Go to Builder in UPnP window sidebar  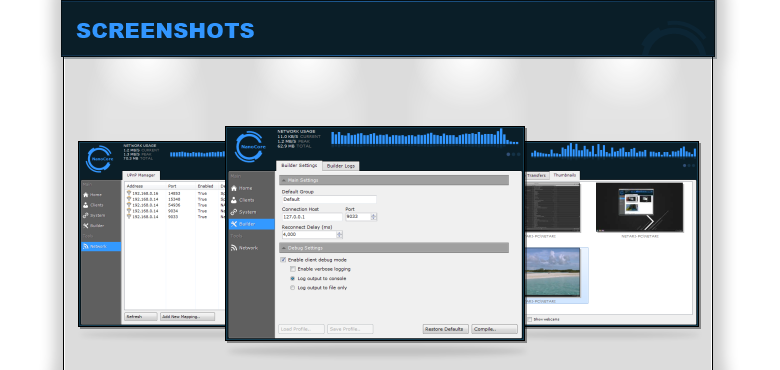tap(94, 226)
